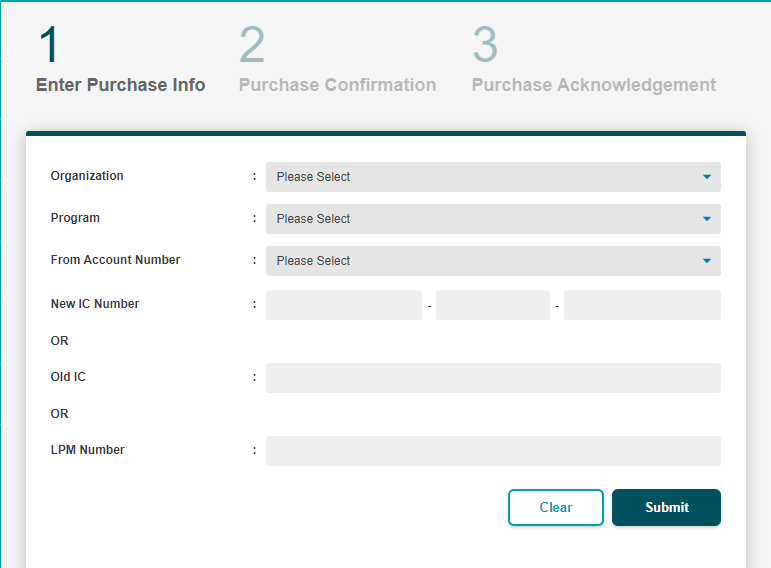
Task: Click the Organization dropdown arrow icon
Action: [x=707, y=177]
